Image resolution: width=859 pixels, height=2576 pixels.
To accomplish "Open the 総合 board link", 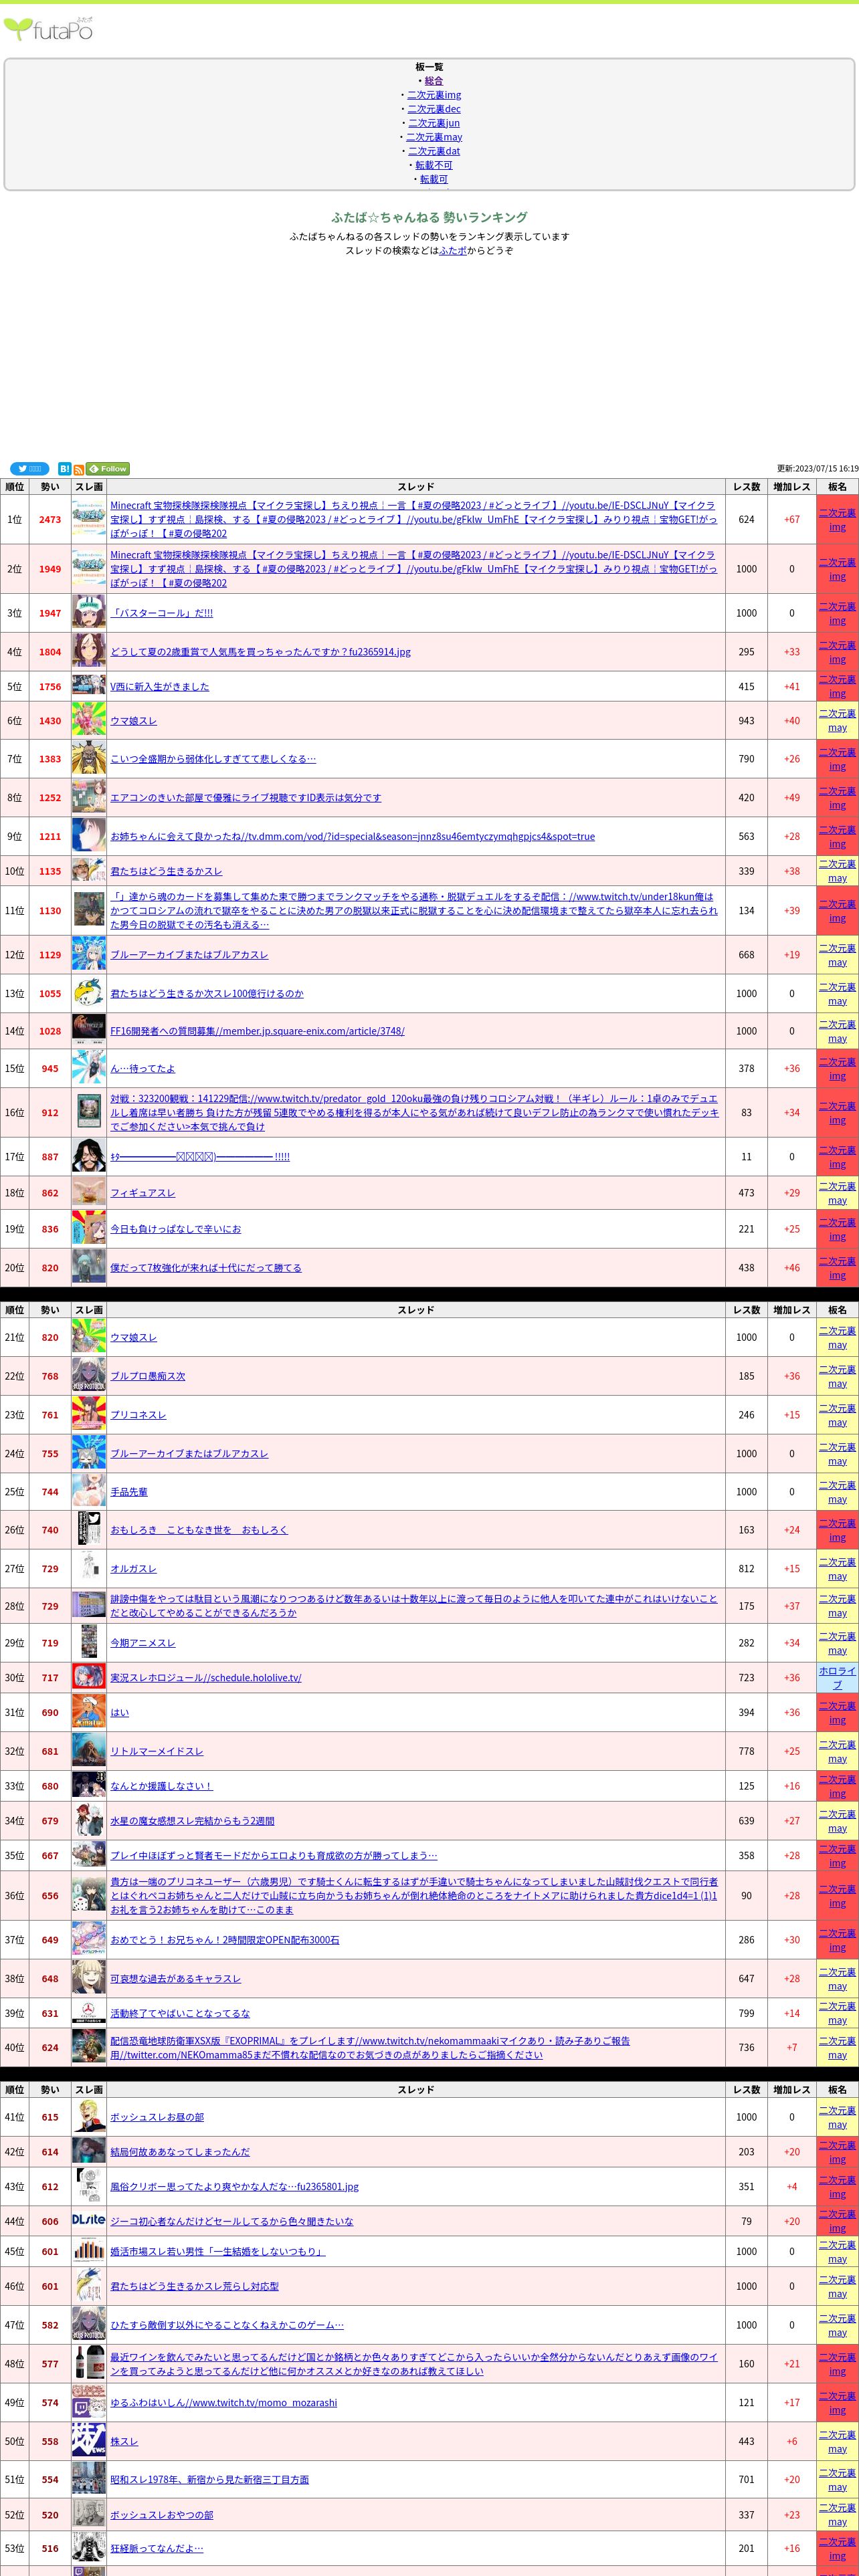I will click(x=434, y=81).
